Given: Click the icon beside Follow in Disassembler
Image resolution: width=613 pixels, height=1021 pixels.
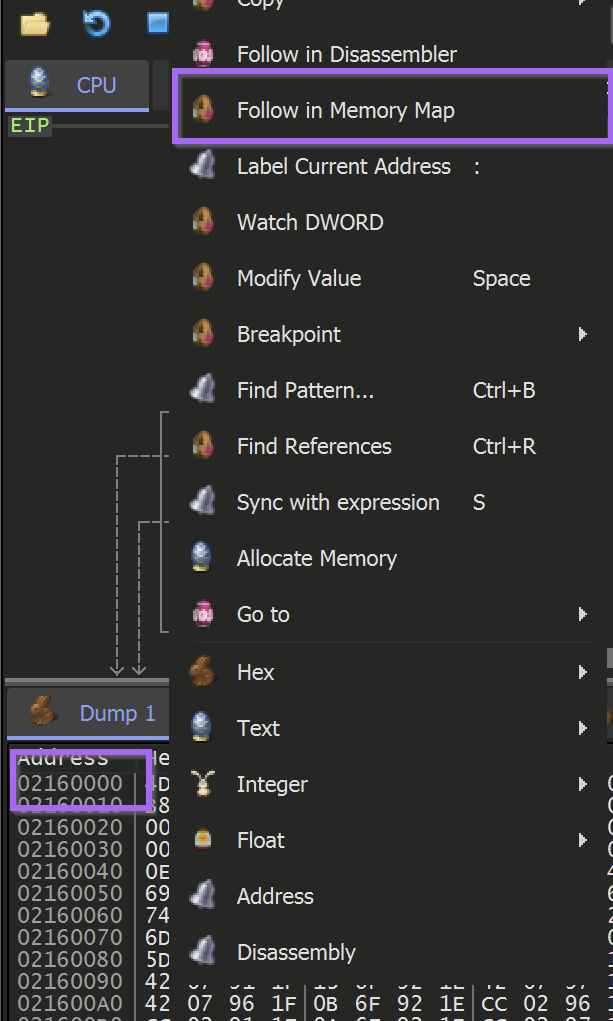Looking at the screenshot, I should click(x=203, y=54).
